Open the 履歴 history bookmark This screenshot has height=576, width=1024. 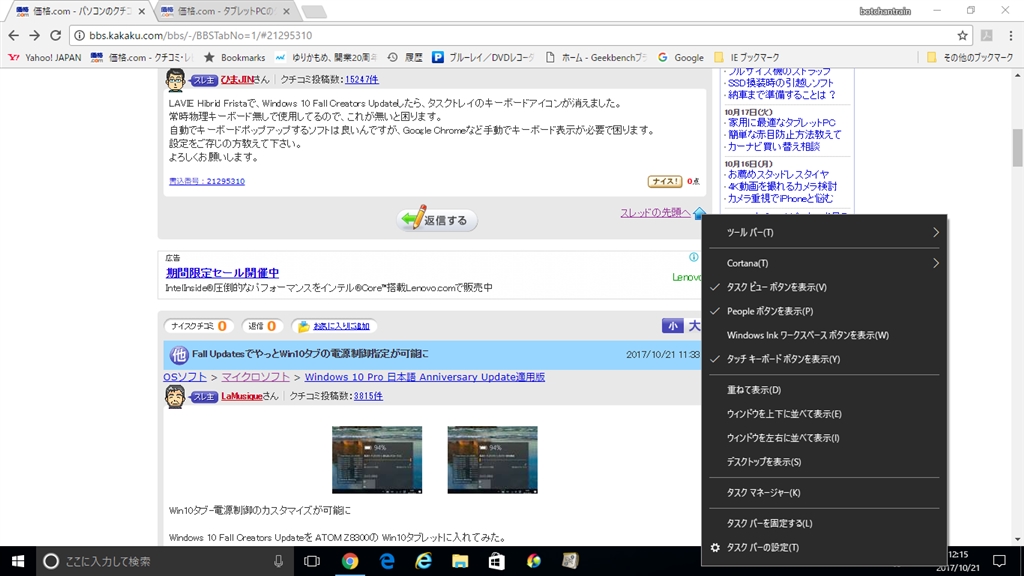(x=405, y=57)
